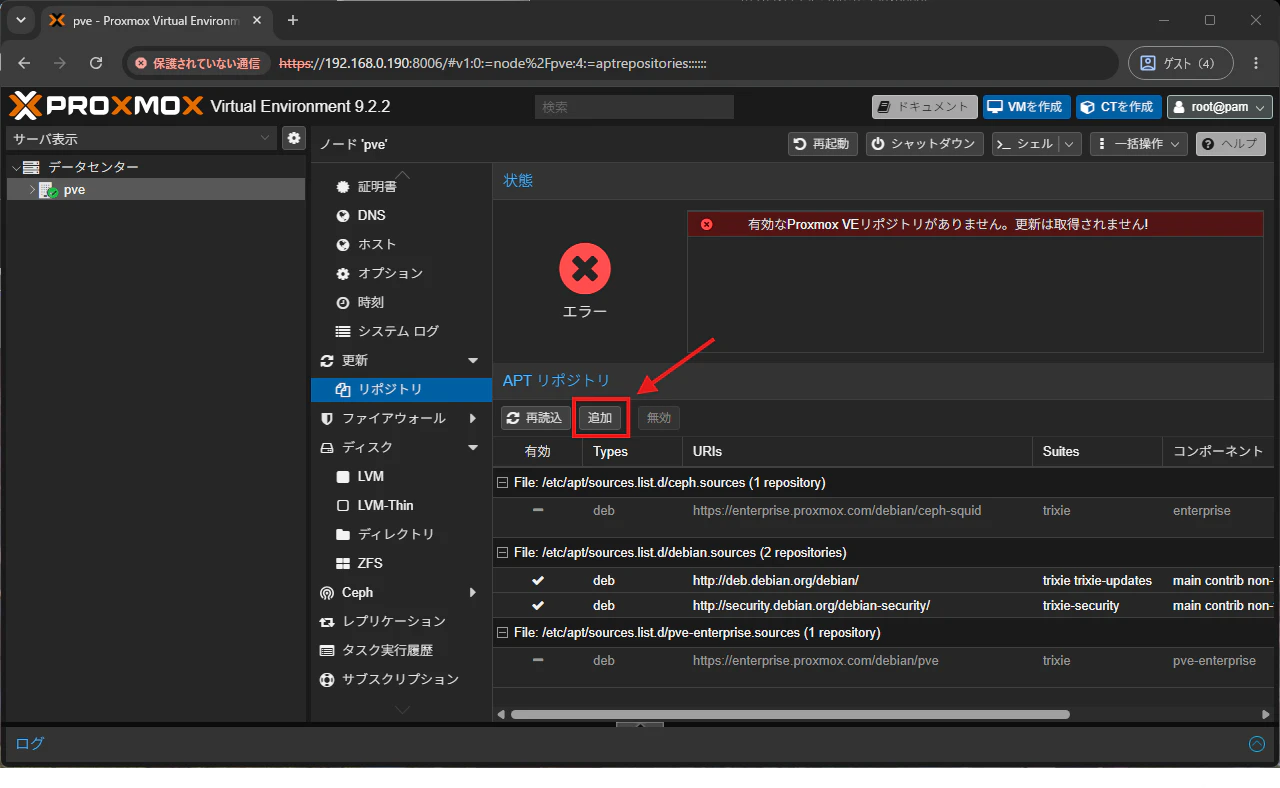Click the 追加 add repository button
1280x788 pixels.
click(600, 418)
